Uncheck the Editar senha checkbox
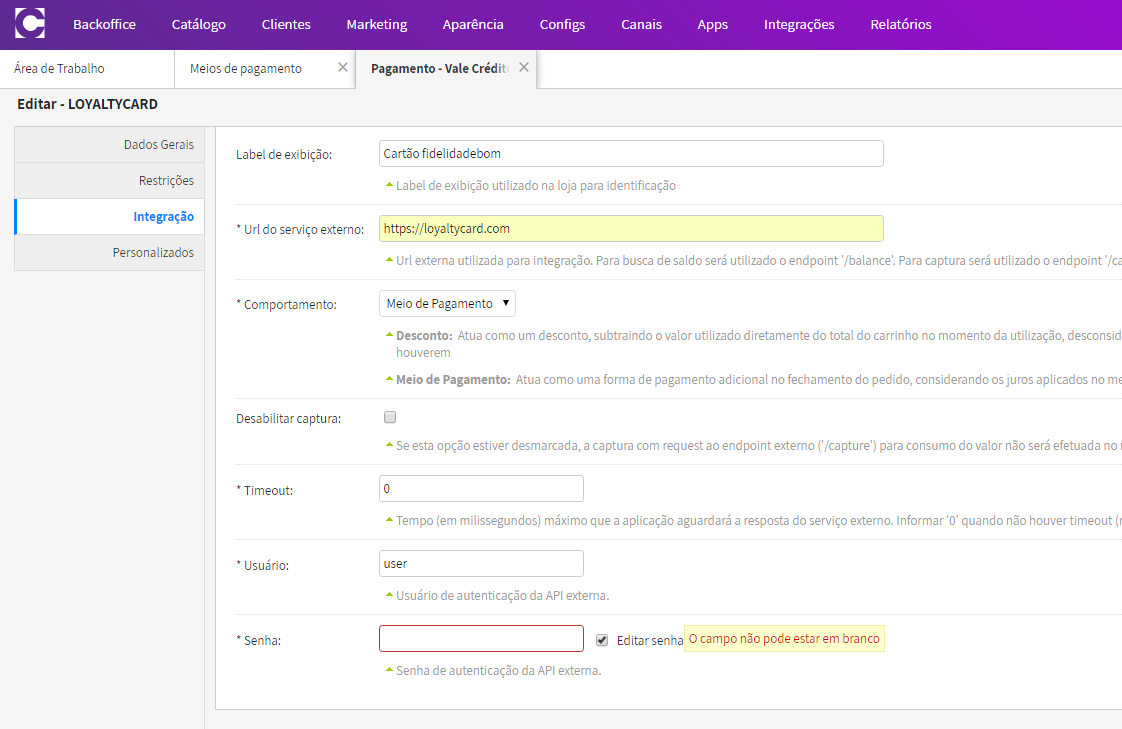Viewport: 1122px width, 729px height. pyautogui.click(x=602, y=640)
